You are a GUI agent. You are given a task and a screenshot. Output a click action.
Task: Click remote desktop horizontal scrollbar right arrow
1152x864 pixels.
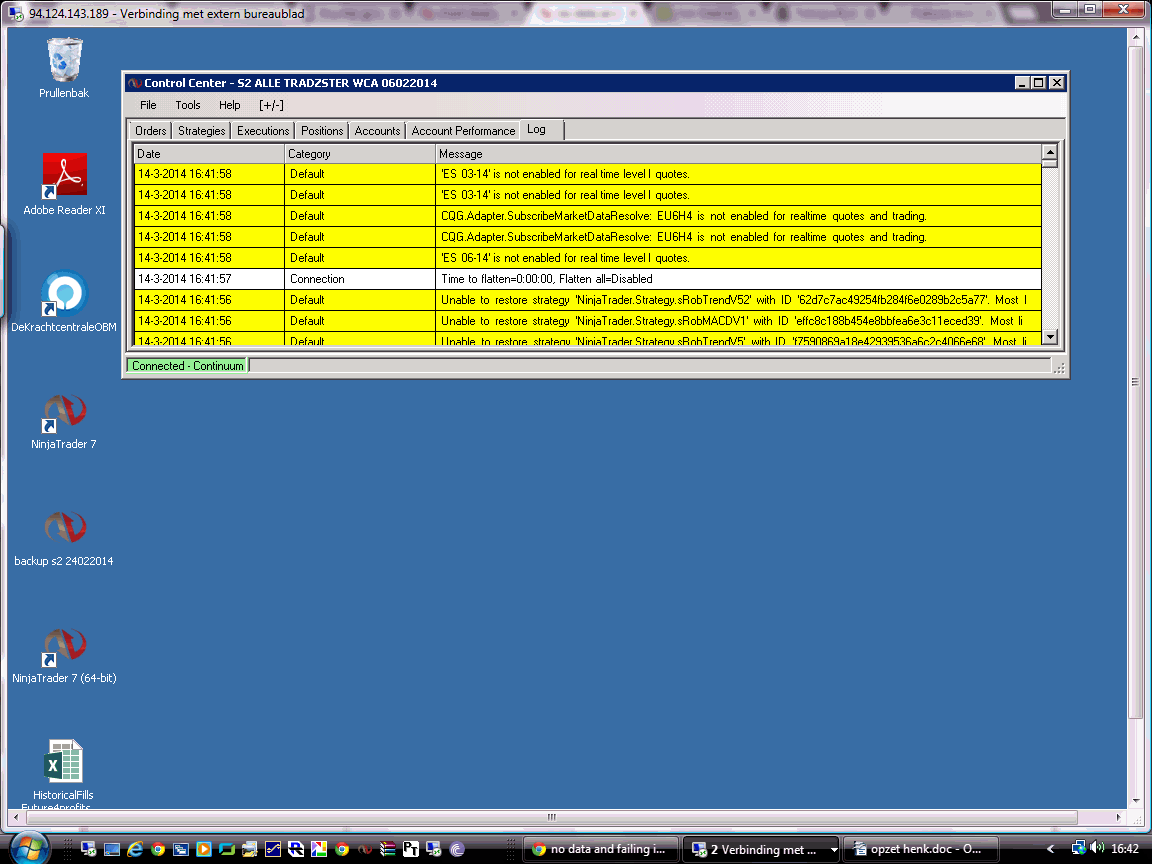coord(1118,817)
